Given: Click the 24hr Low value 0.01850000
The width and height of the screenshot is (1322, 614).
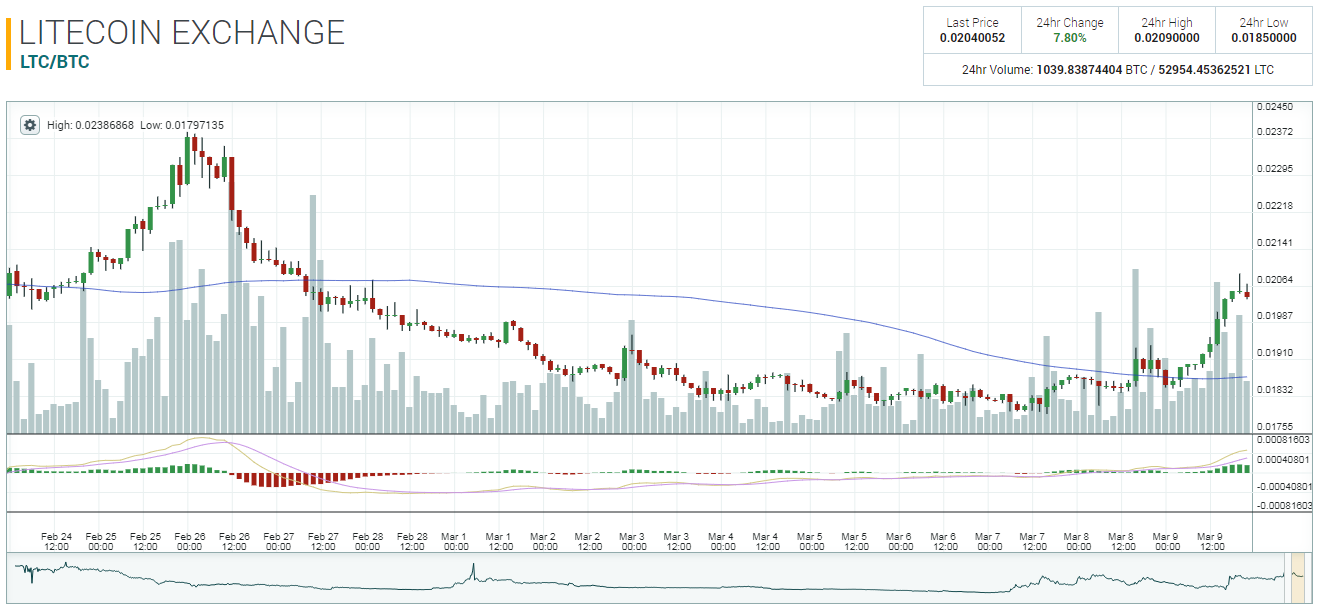Looking at the screenshot, I should click(1264, 38).
